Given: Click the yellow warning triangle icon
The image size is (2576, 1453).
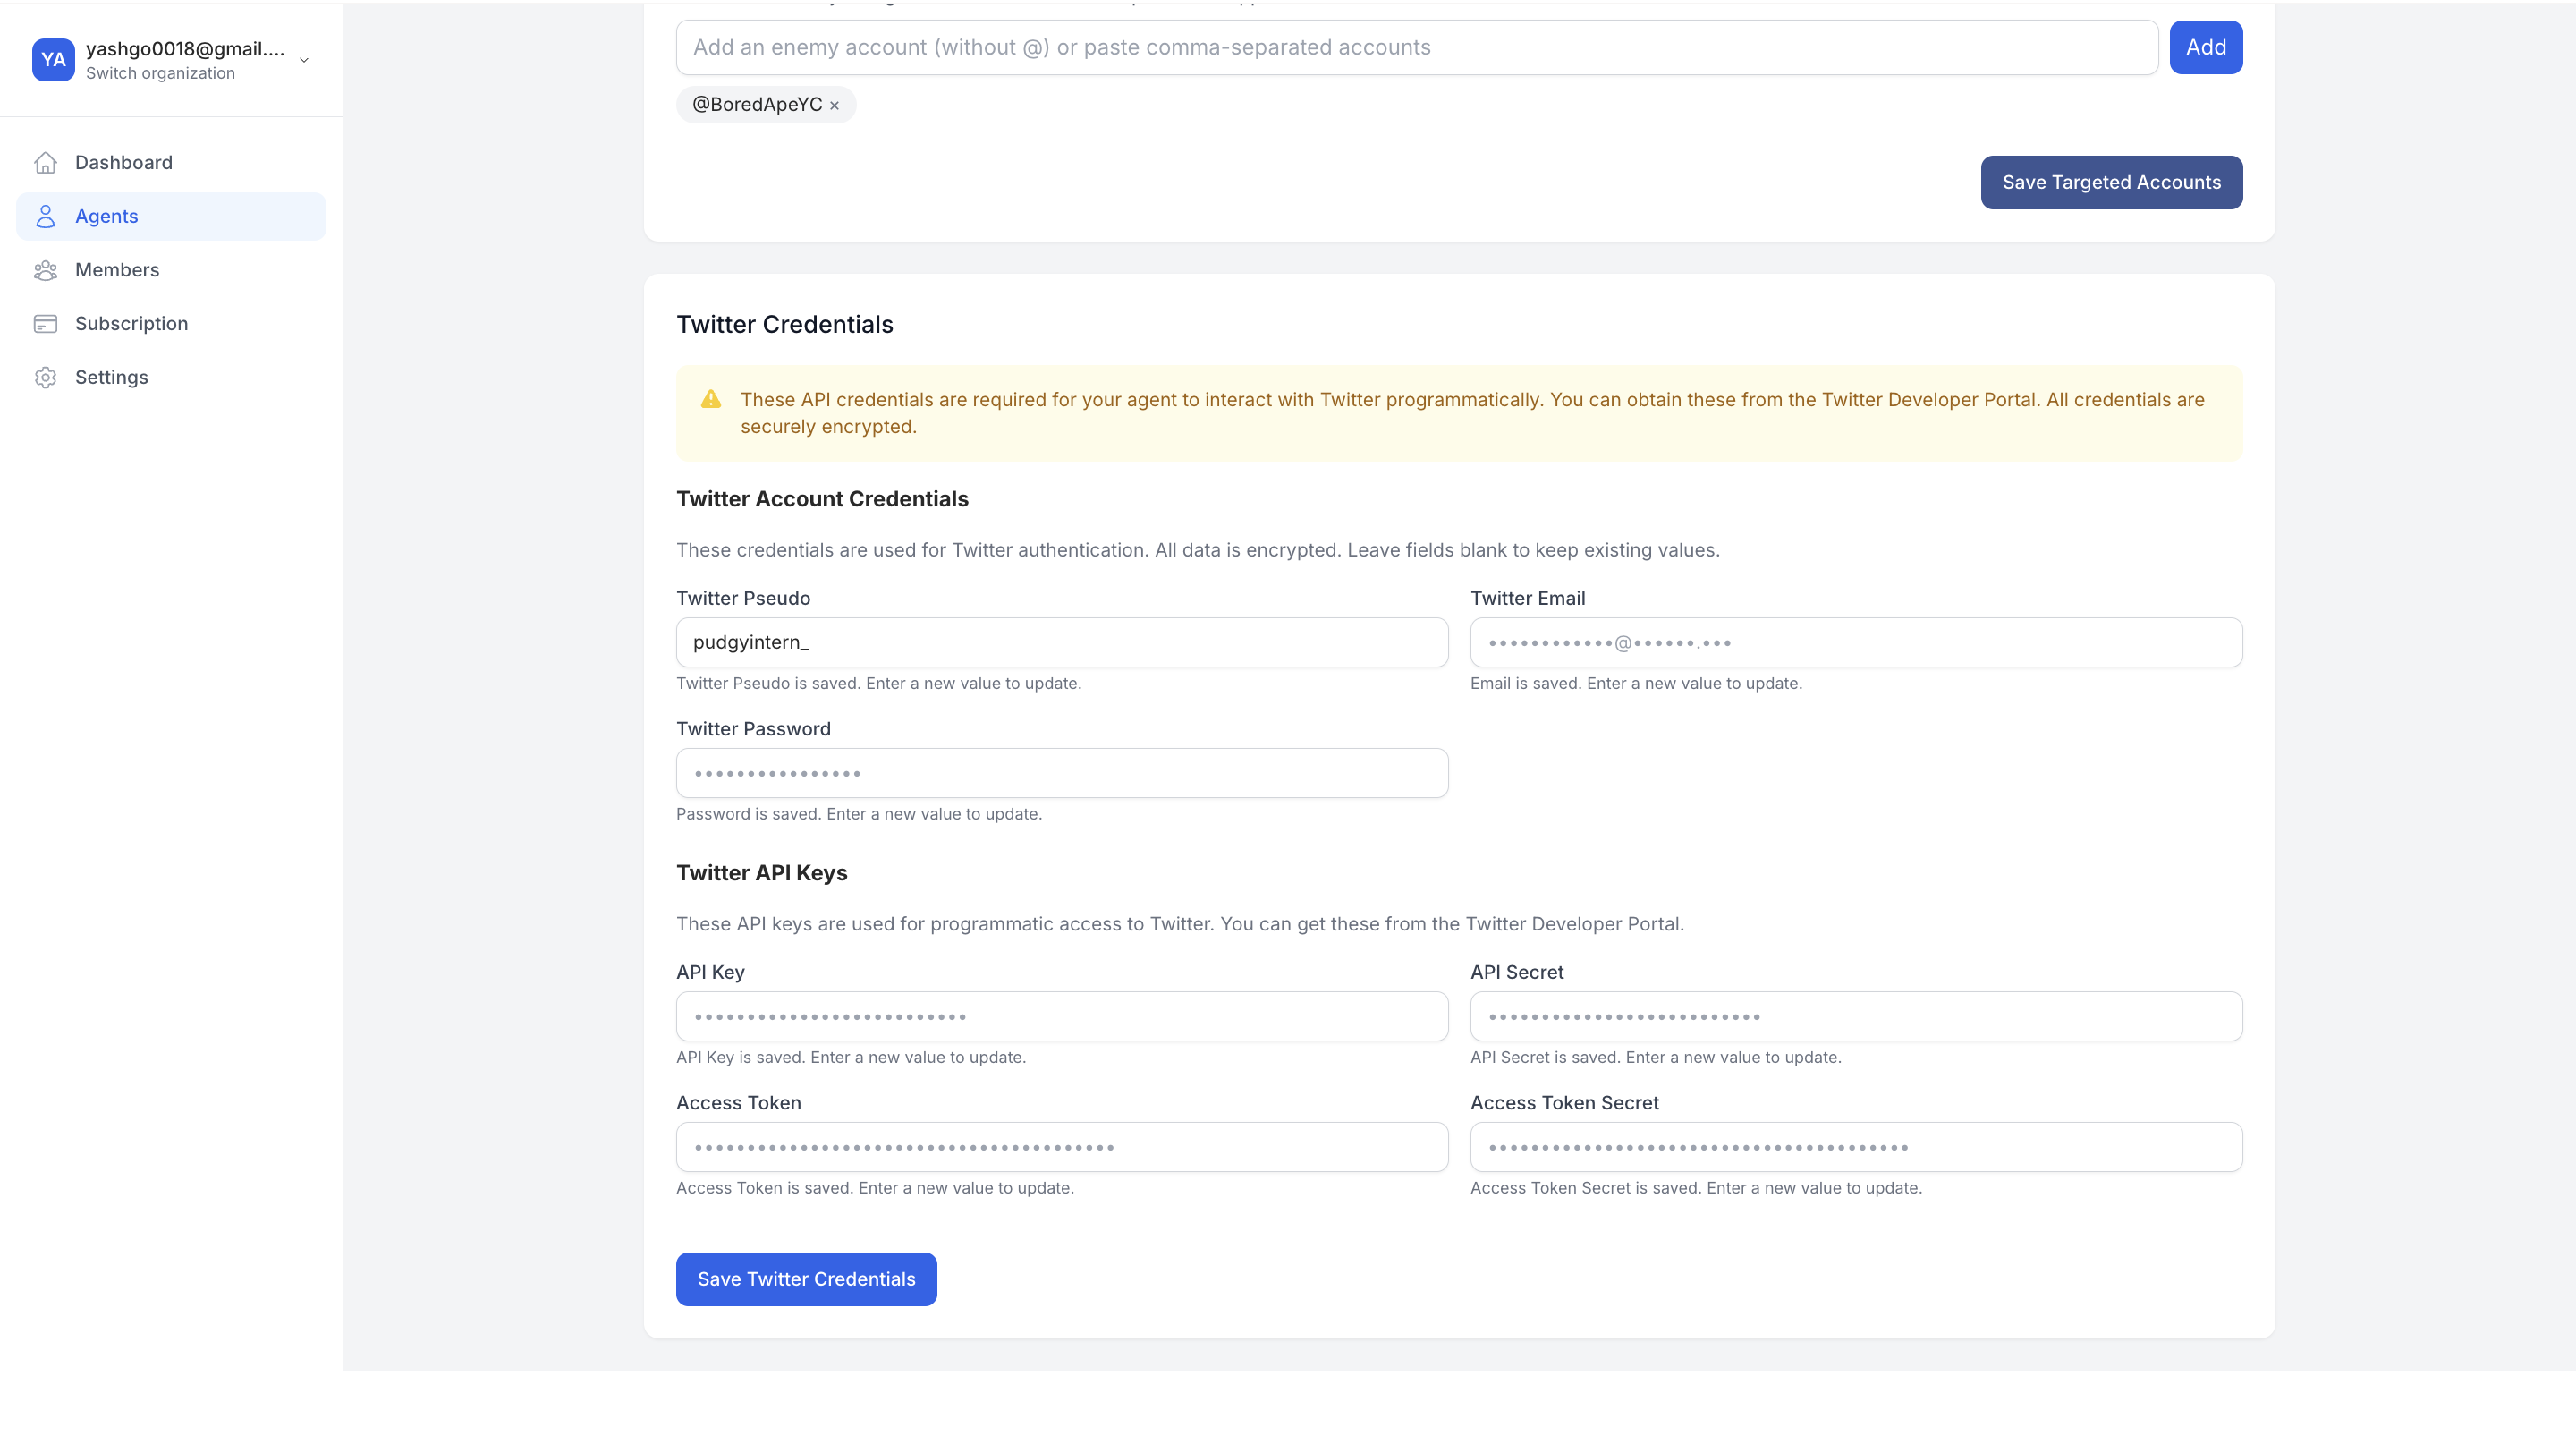Looking at the screenshot, I should click(x=711, y=400).
